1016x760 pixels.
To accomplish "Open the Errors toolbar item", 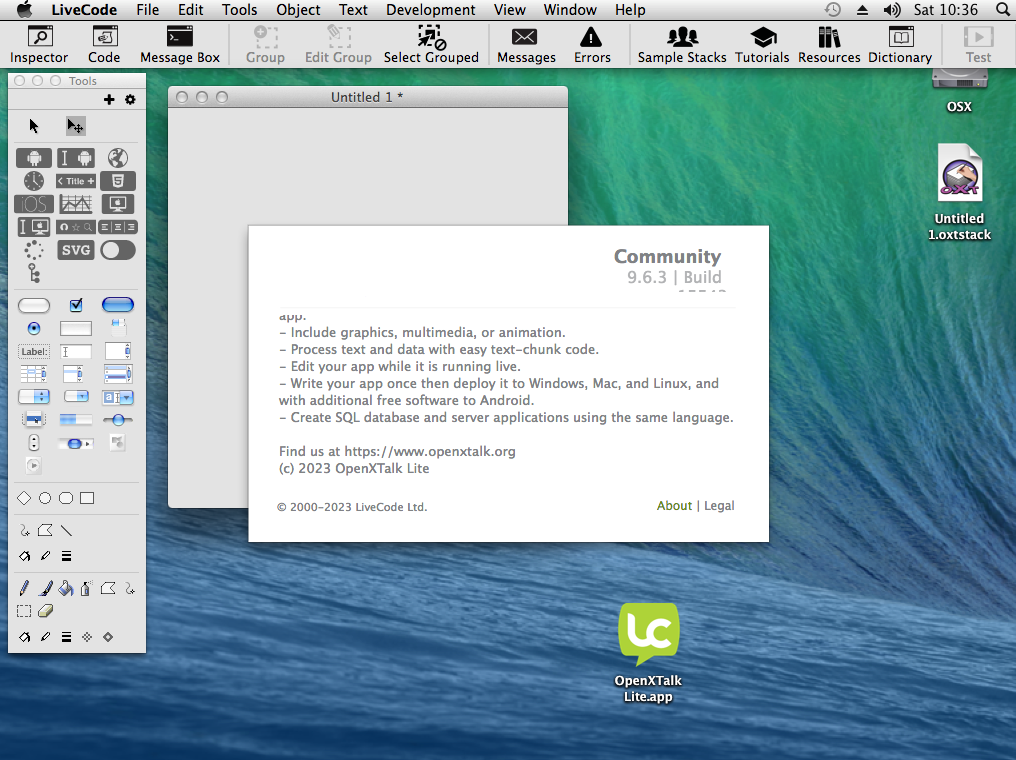I will click(592, 45).
